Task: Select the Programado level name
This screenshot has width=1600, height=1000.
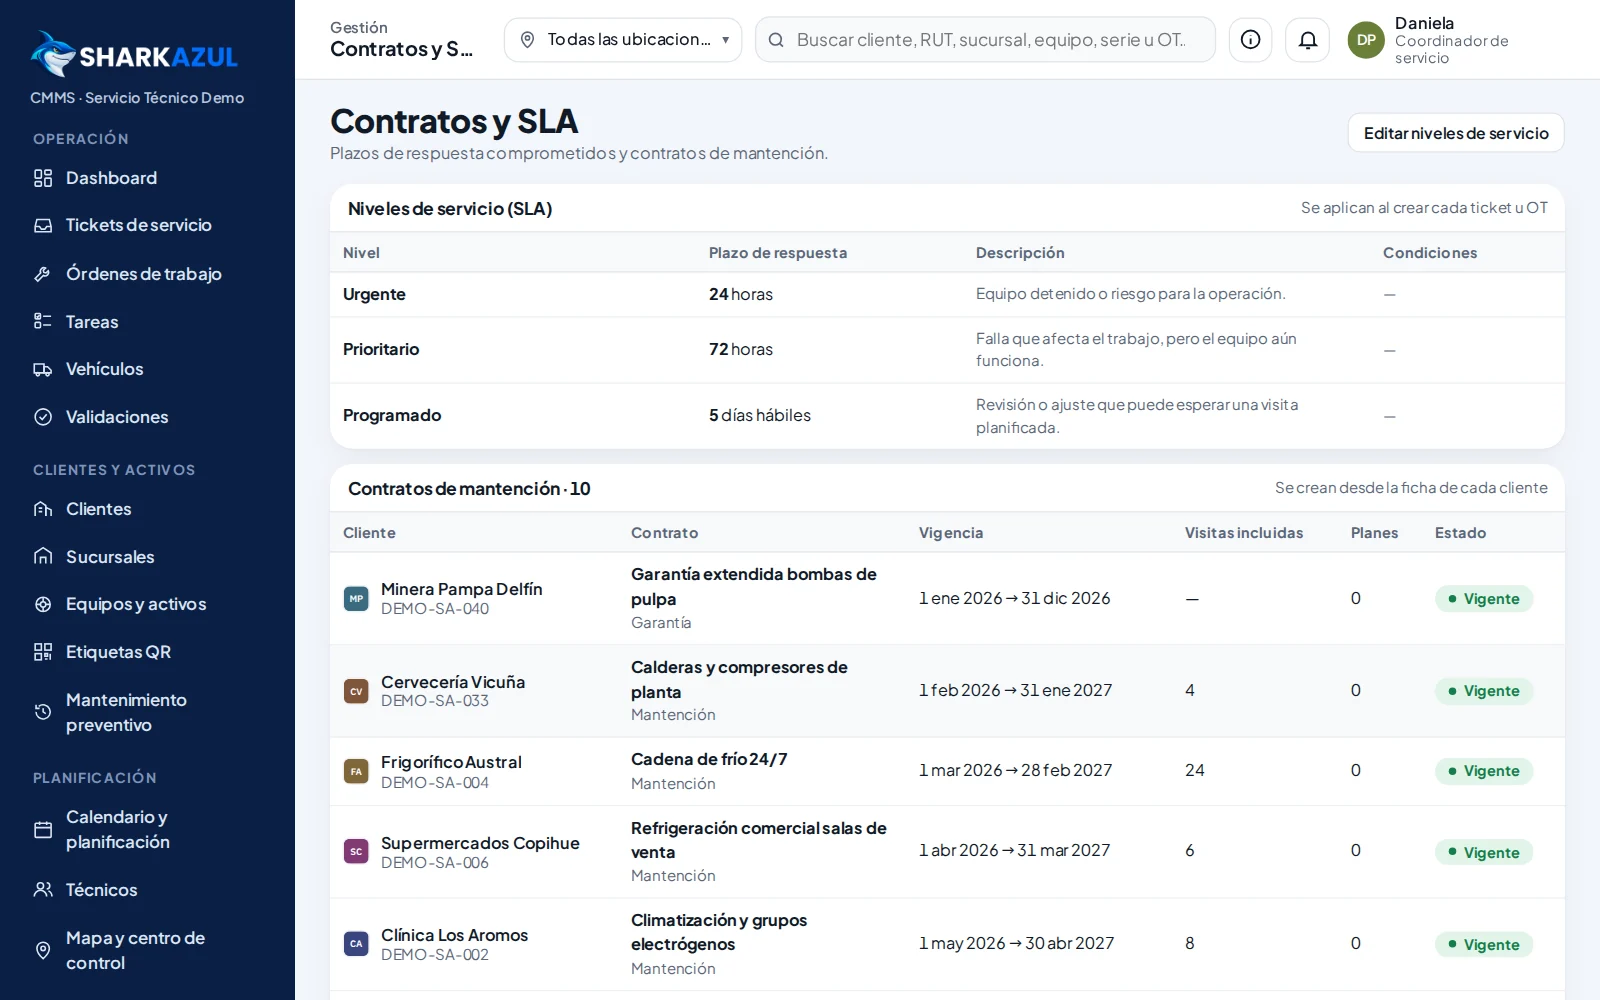Action: 392,415
